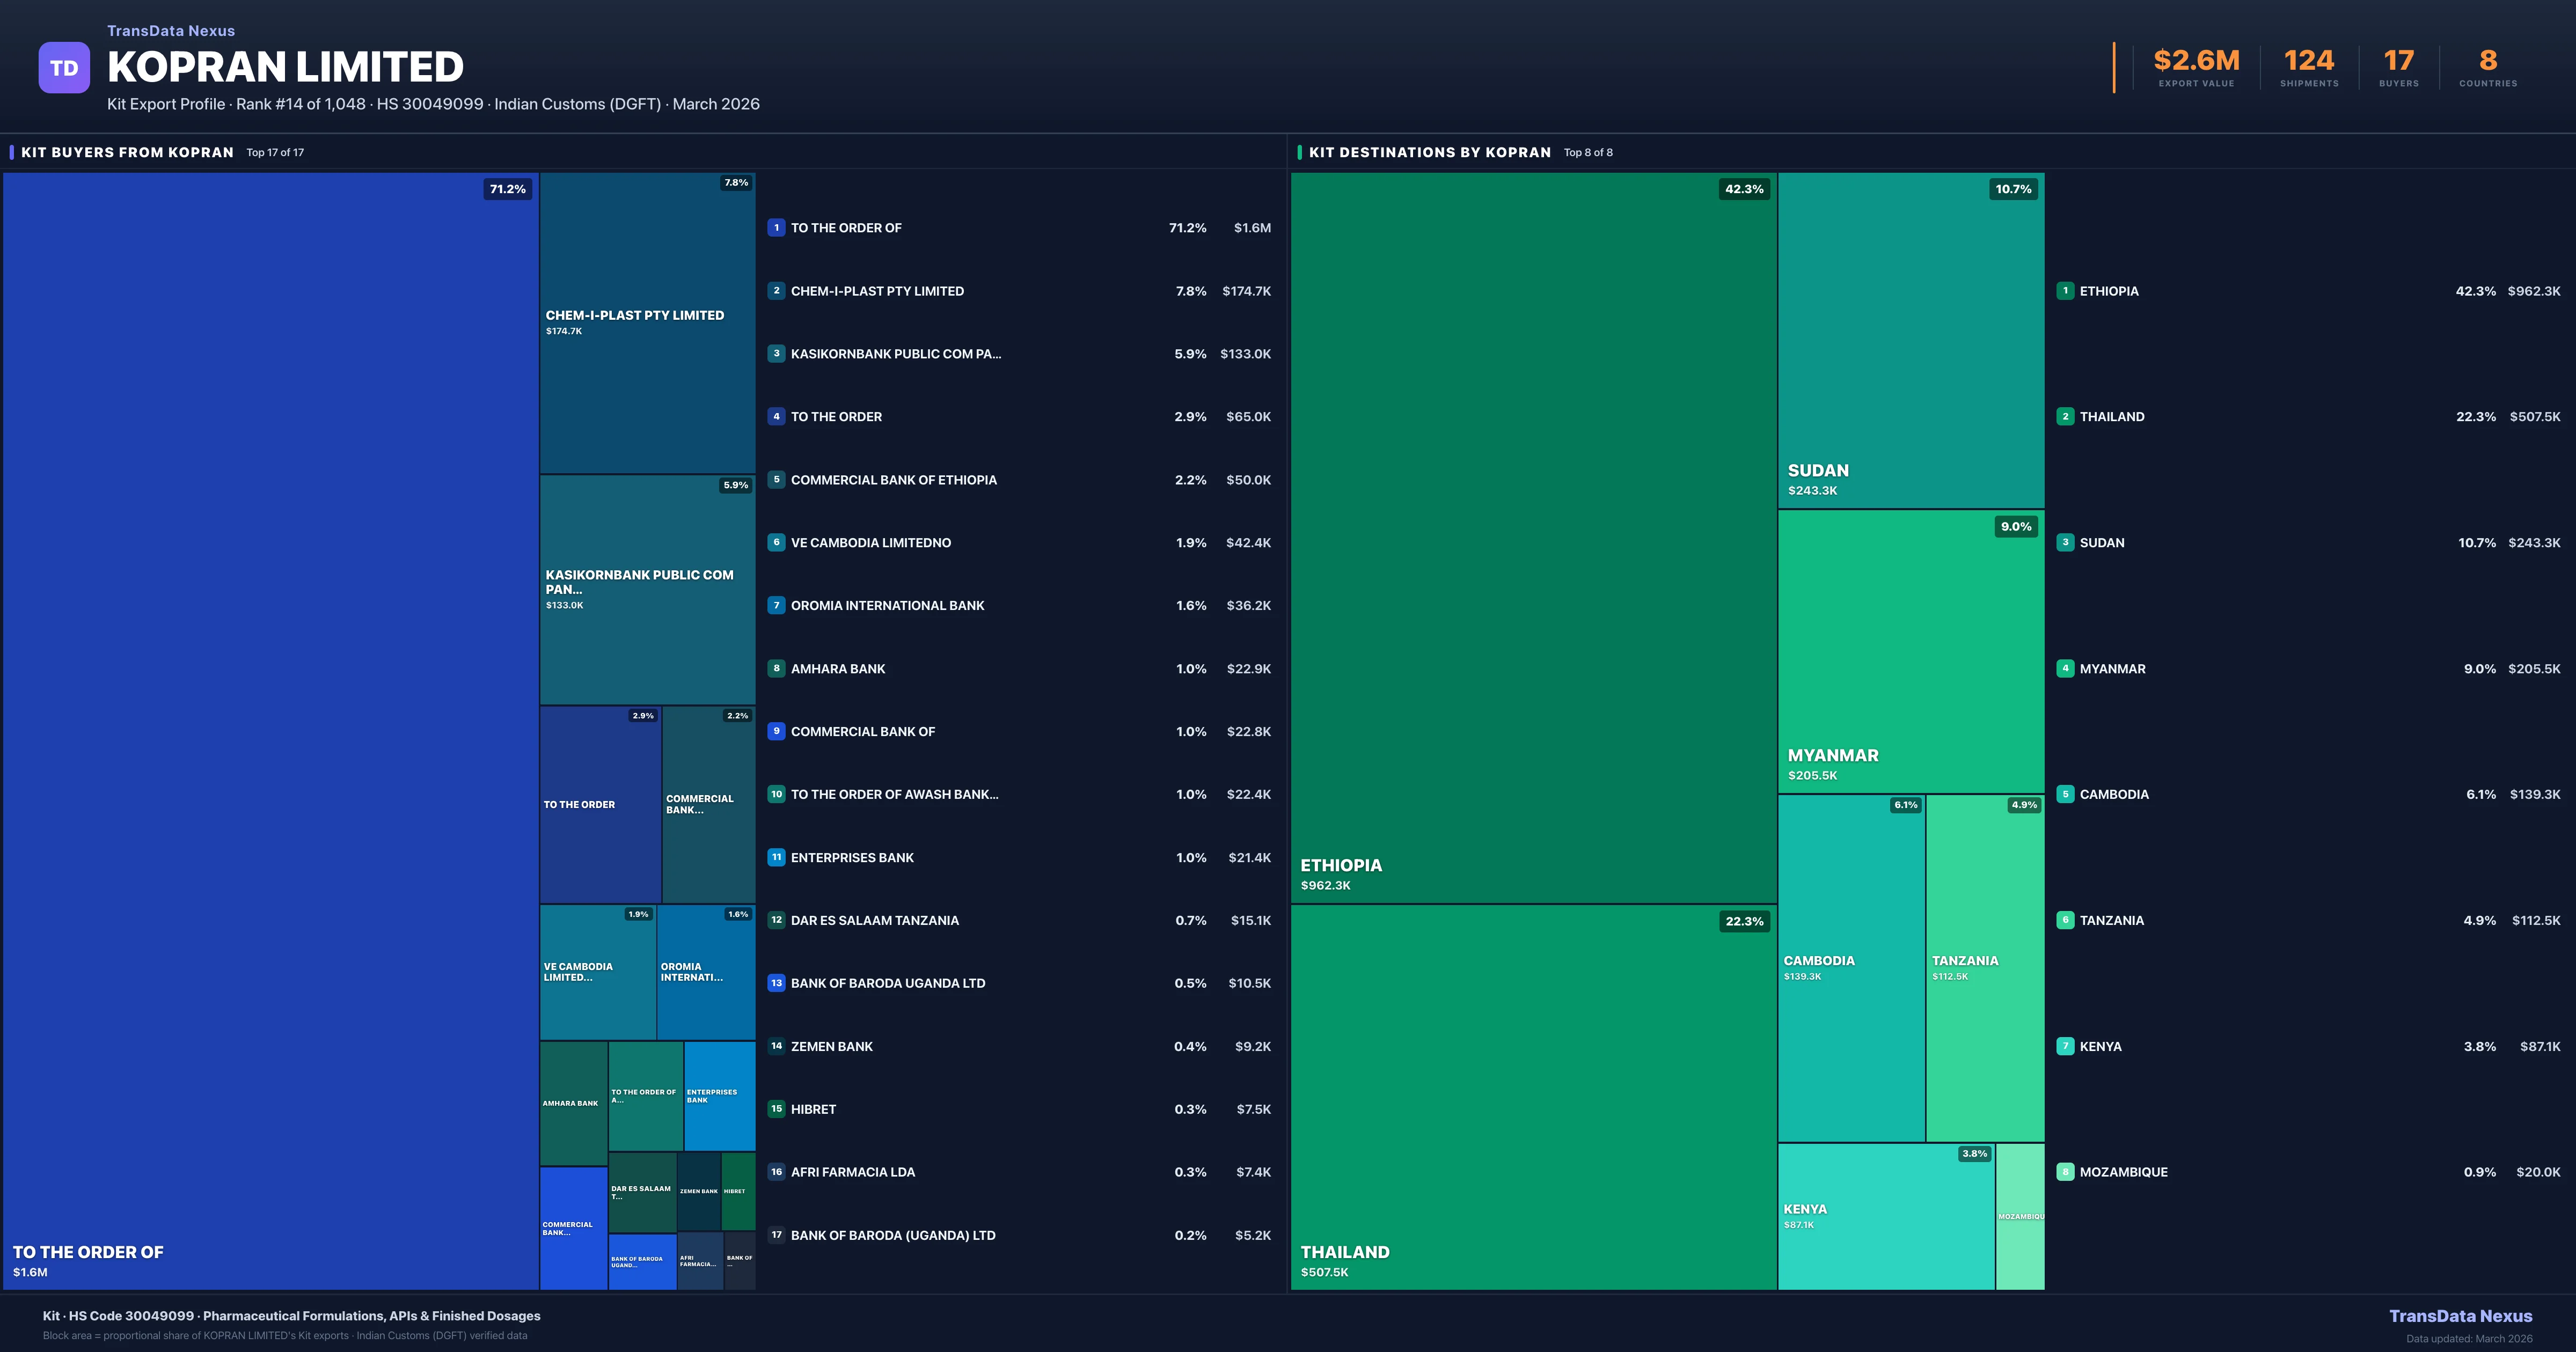Select the SUDAN destination block
This screenshot has width=2576, height=1352.
coord(1910,340)
